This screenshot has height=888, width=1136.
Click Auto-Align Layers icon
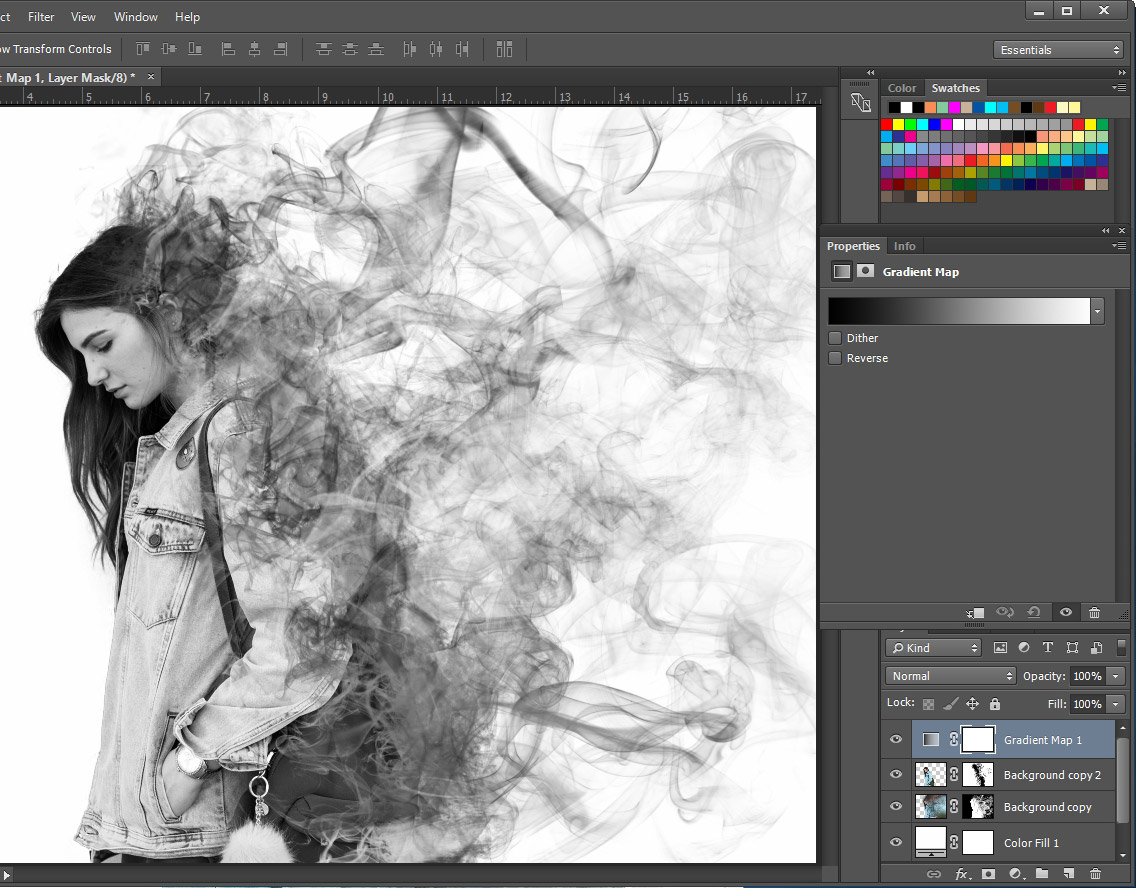(504, 49)
